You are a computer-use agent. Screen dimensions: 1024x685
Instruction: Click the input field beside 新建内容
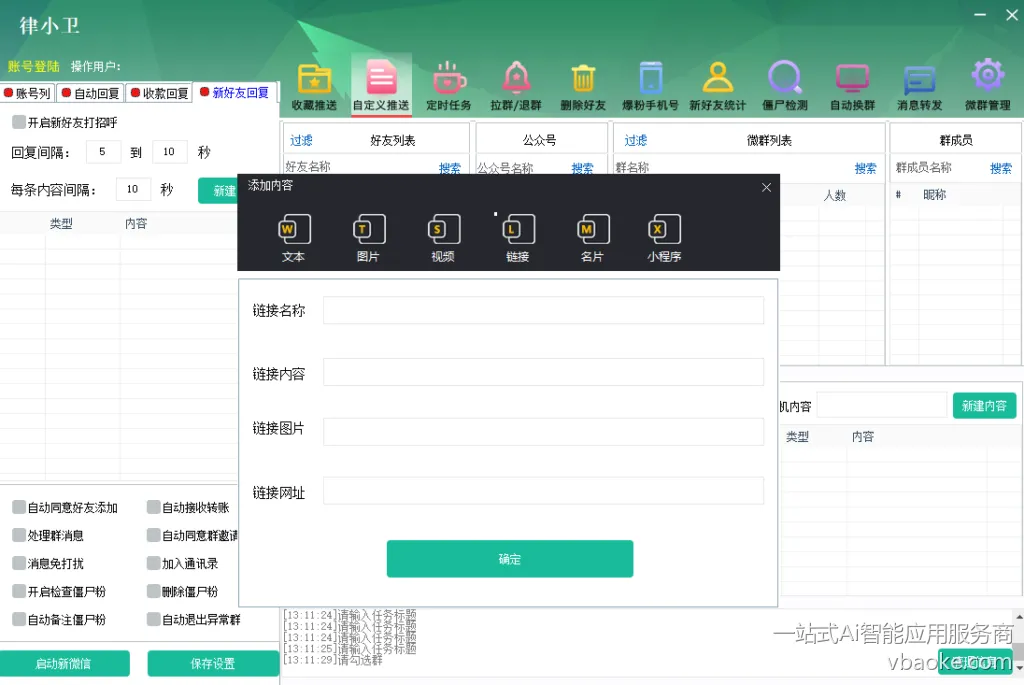pyautogui.click(x=882, y=406)
